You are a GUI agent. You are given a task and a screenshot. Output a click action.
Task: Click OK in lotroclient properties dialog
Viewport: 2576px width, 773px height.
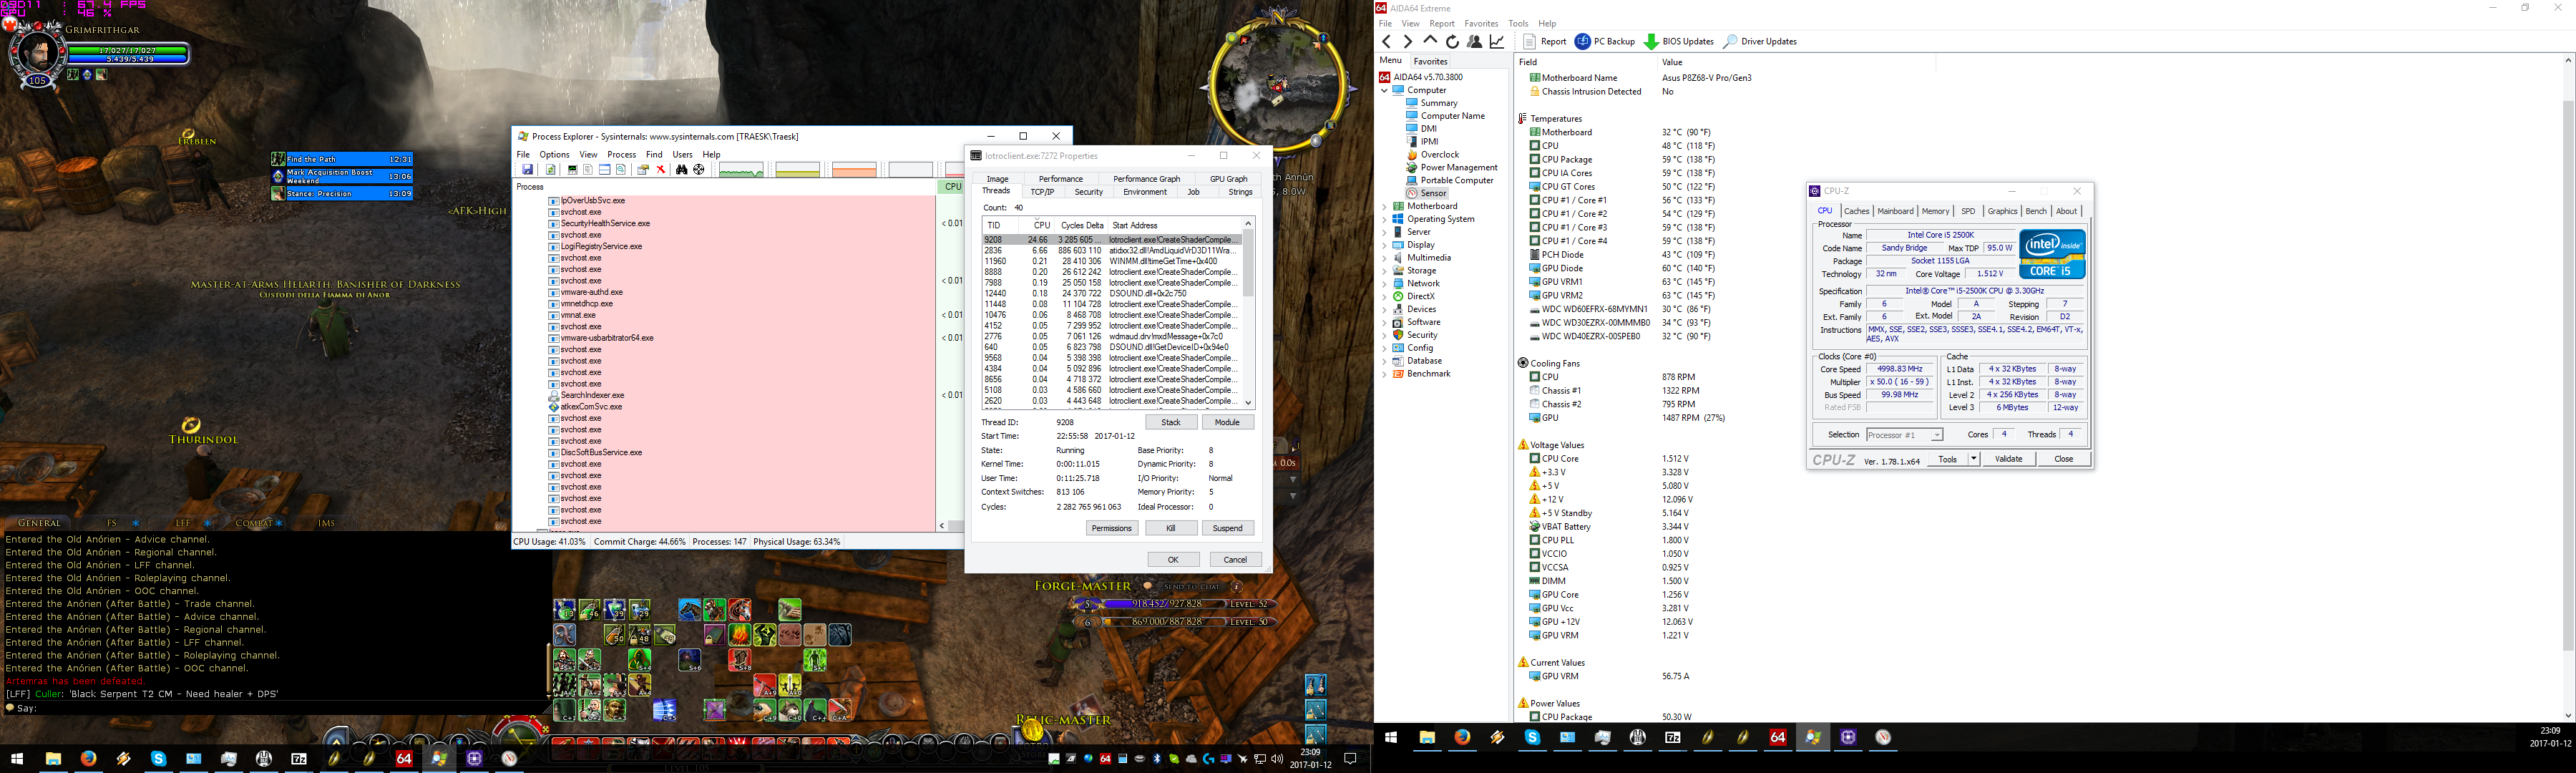1173,559
